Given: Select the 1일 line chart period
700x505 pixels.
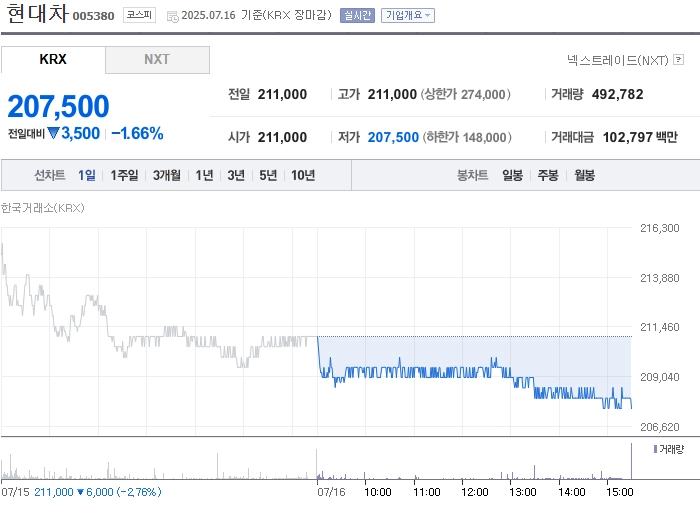Looking at the screenshot, I should 87,175.
